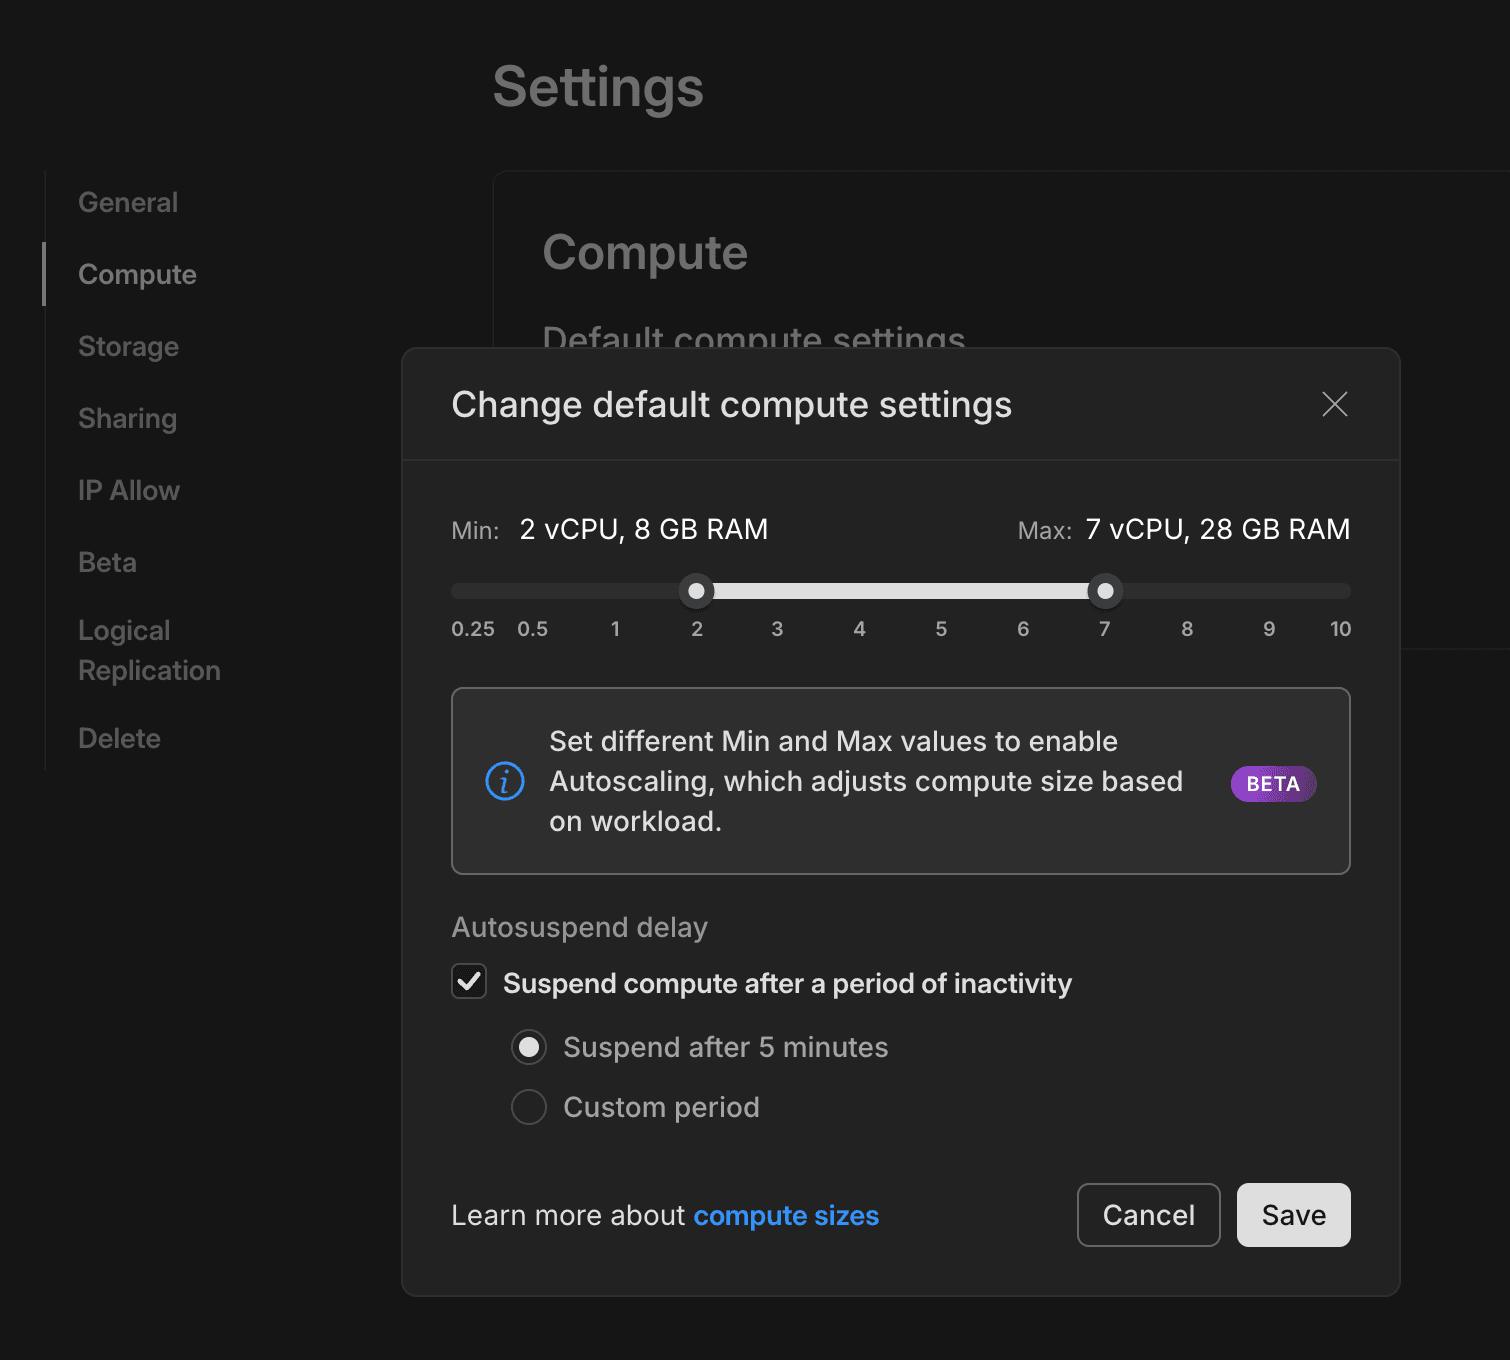View the Beta settings section
The width and height of the screenshot is (1510, 1360).
click(106, 562)
